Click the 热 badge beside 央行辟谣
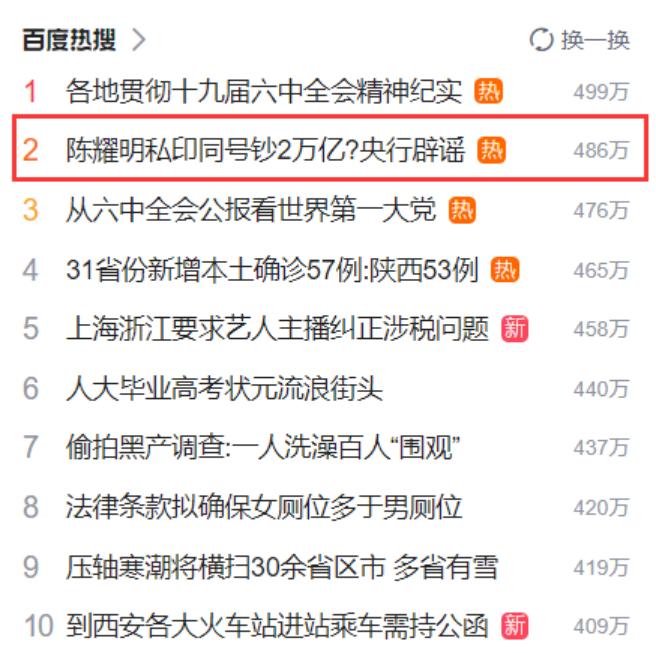This screenshot has width=656, height=653. [x=492, y=150]
